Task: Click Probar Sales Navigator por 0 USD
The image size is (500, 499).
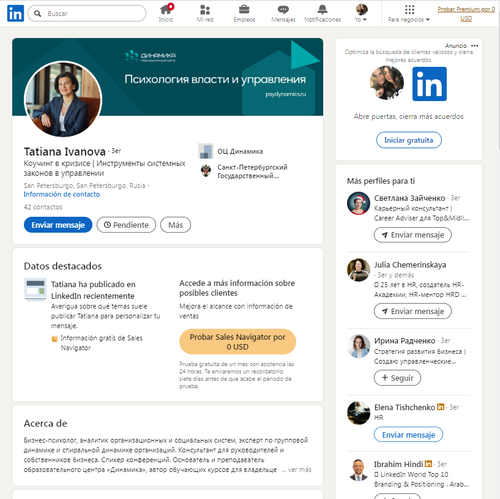Action: pos(238,342)
